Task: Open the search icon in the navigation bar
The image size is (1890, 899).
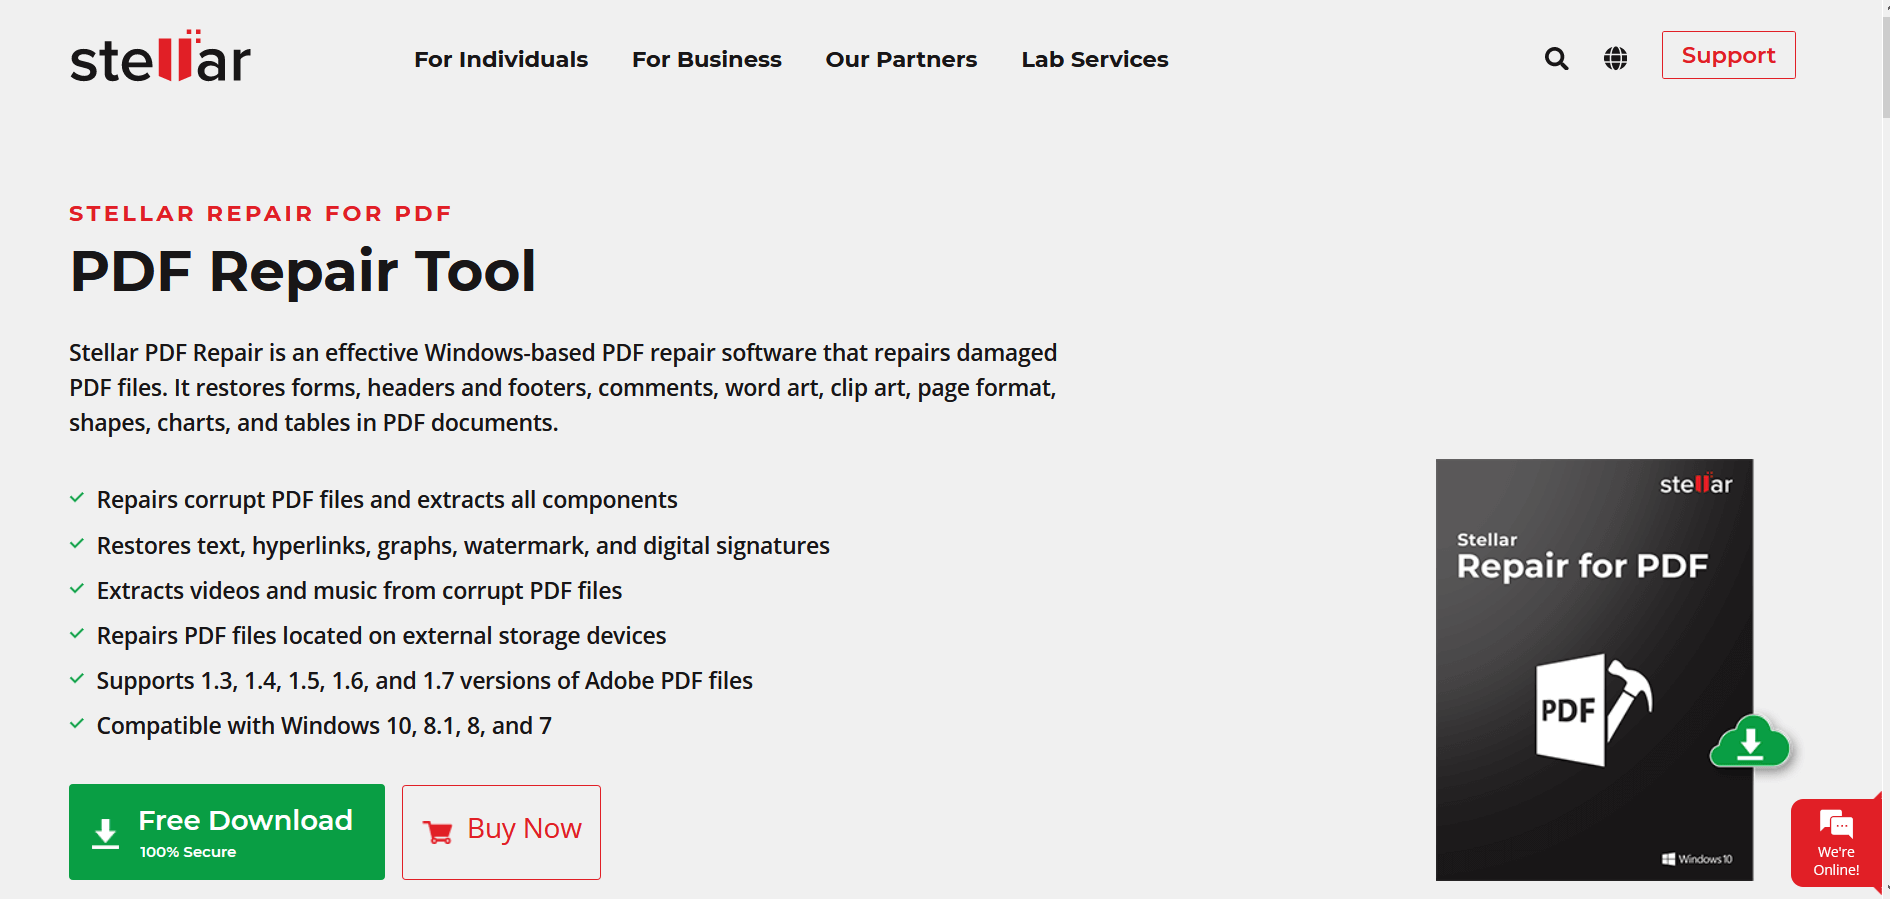Action: [1556, 59]
